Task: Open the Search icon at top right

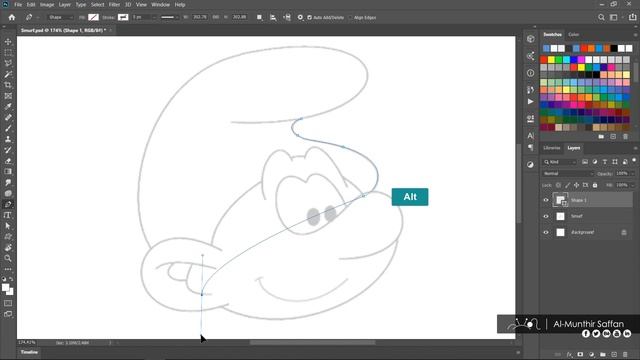Action: [601, 17]
